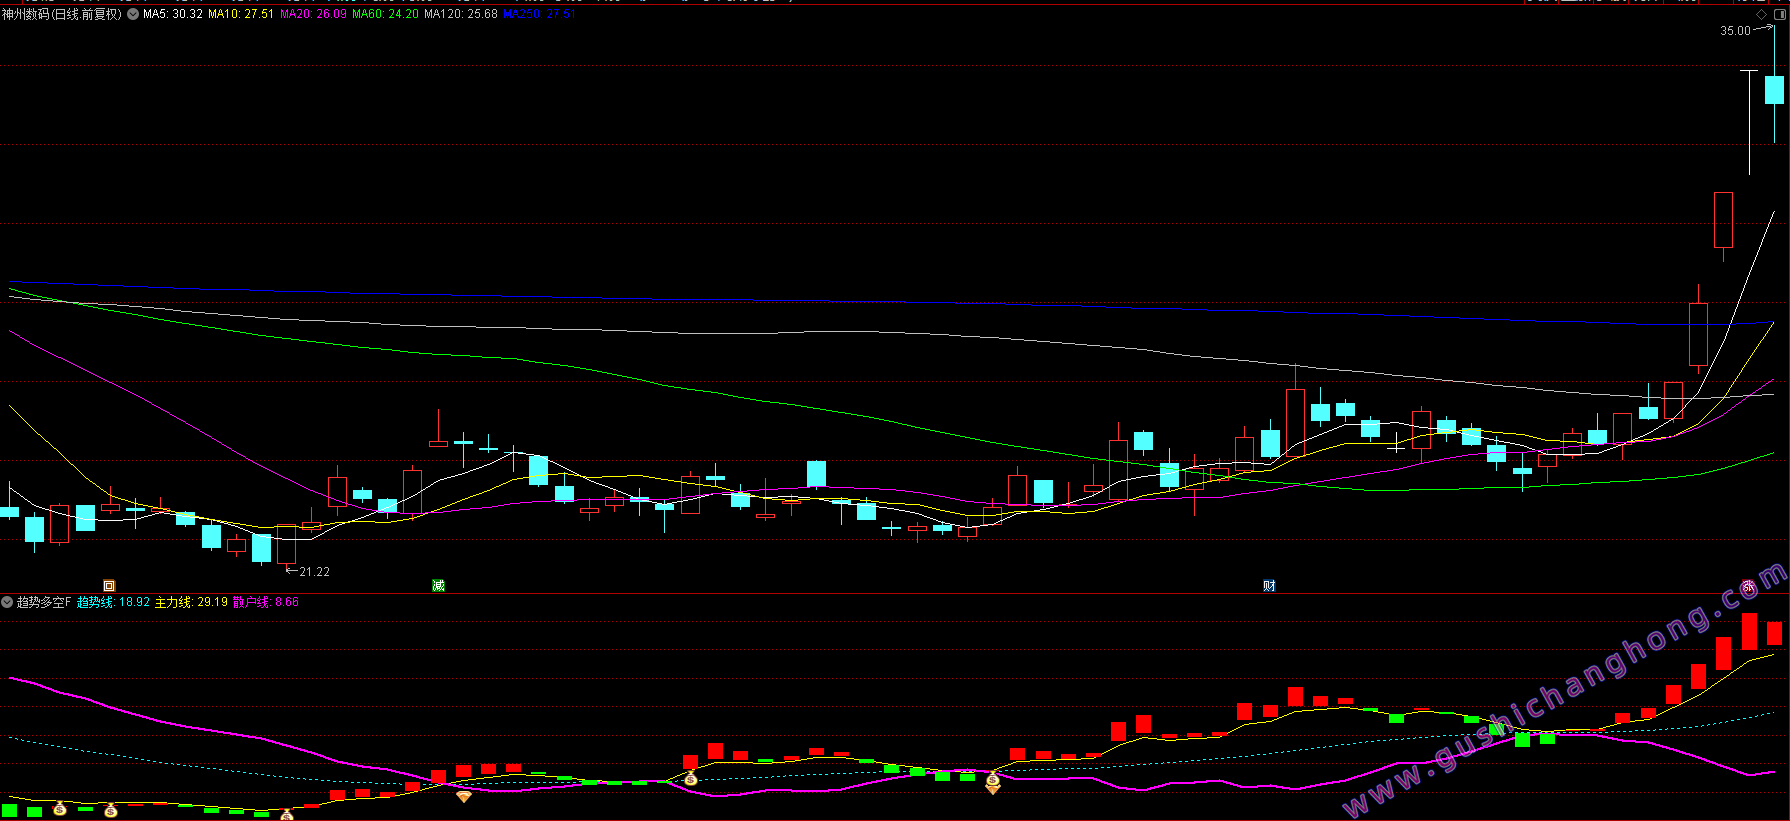This screenshot has width=1790, height=821.
Task: Select the magenta 散户线: 8.66 value
Action: pos(266,602)
